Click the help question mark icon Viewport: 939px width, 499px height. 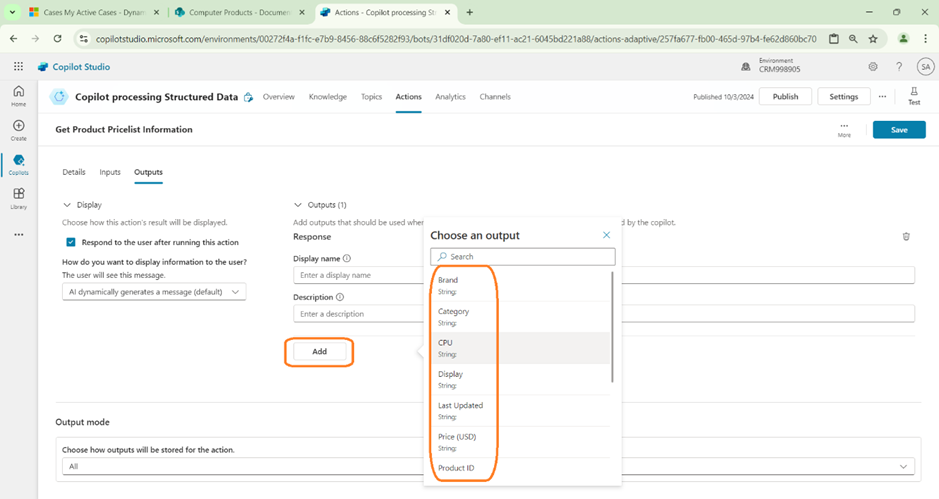point(899,67)
